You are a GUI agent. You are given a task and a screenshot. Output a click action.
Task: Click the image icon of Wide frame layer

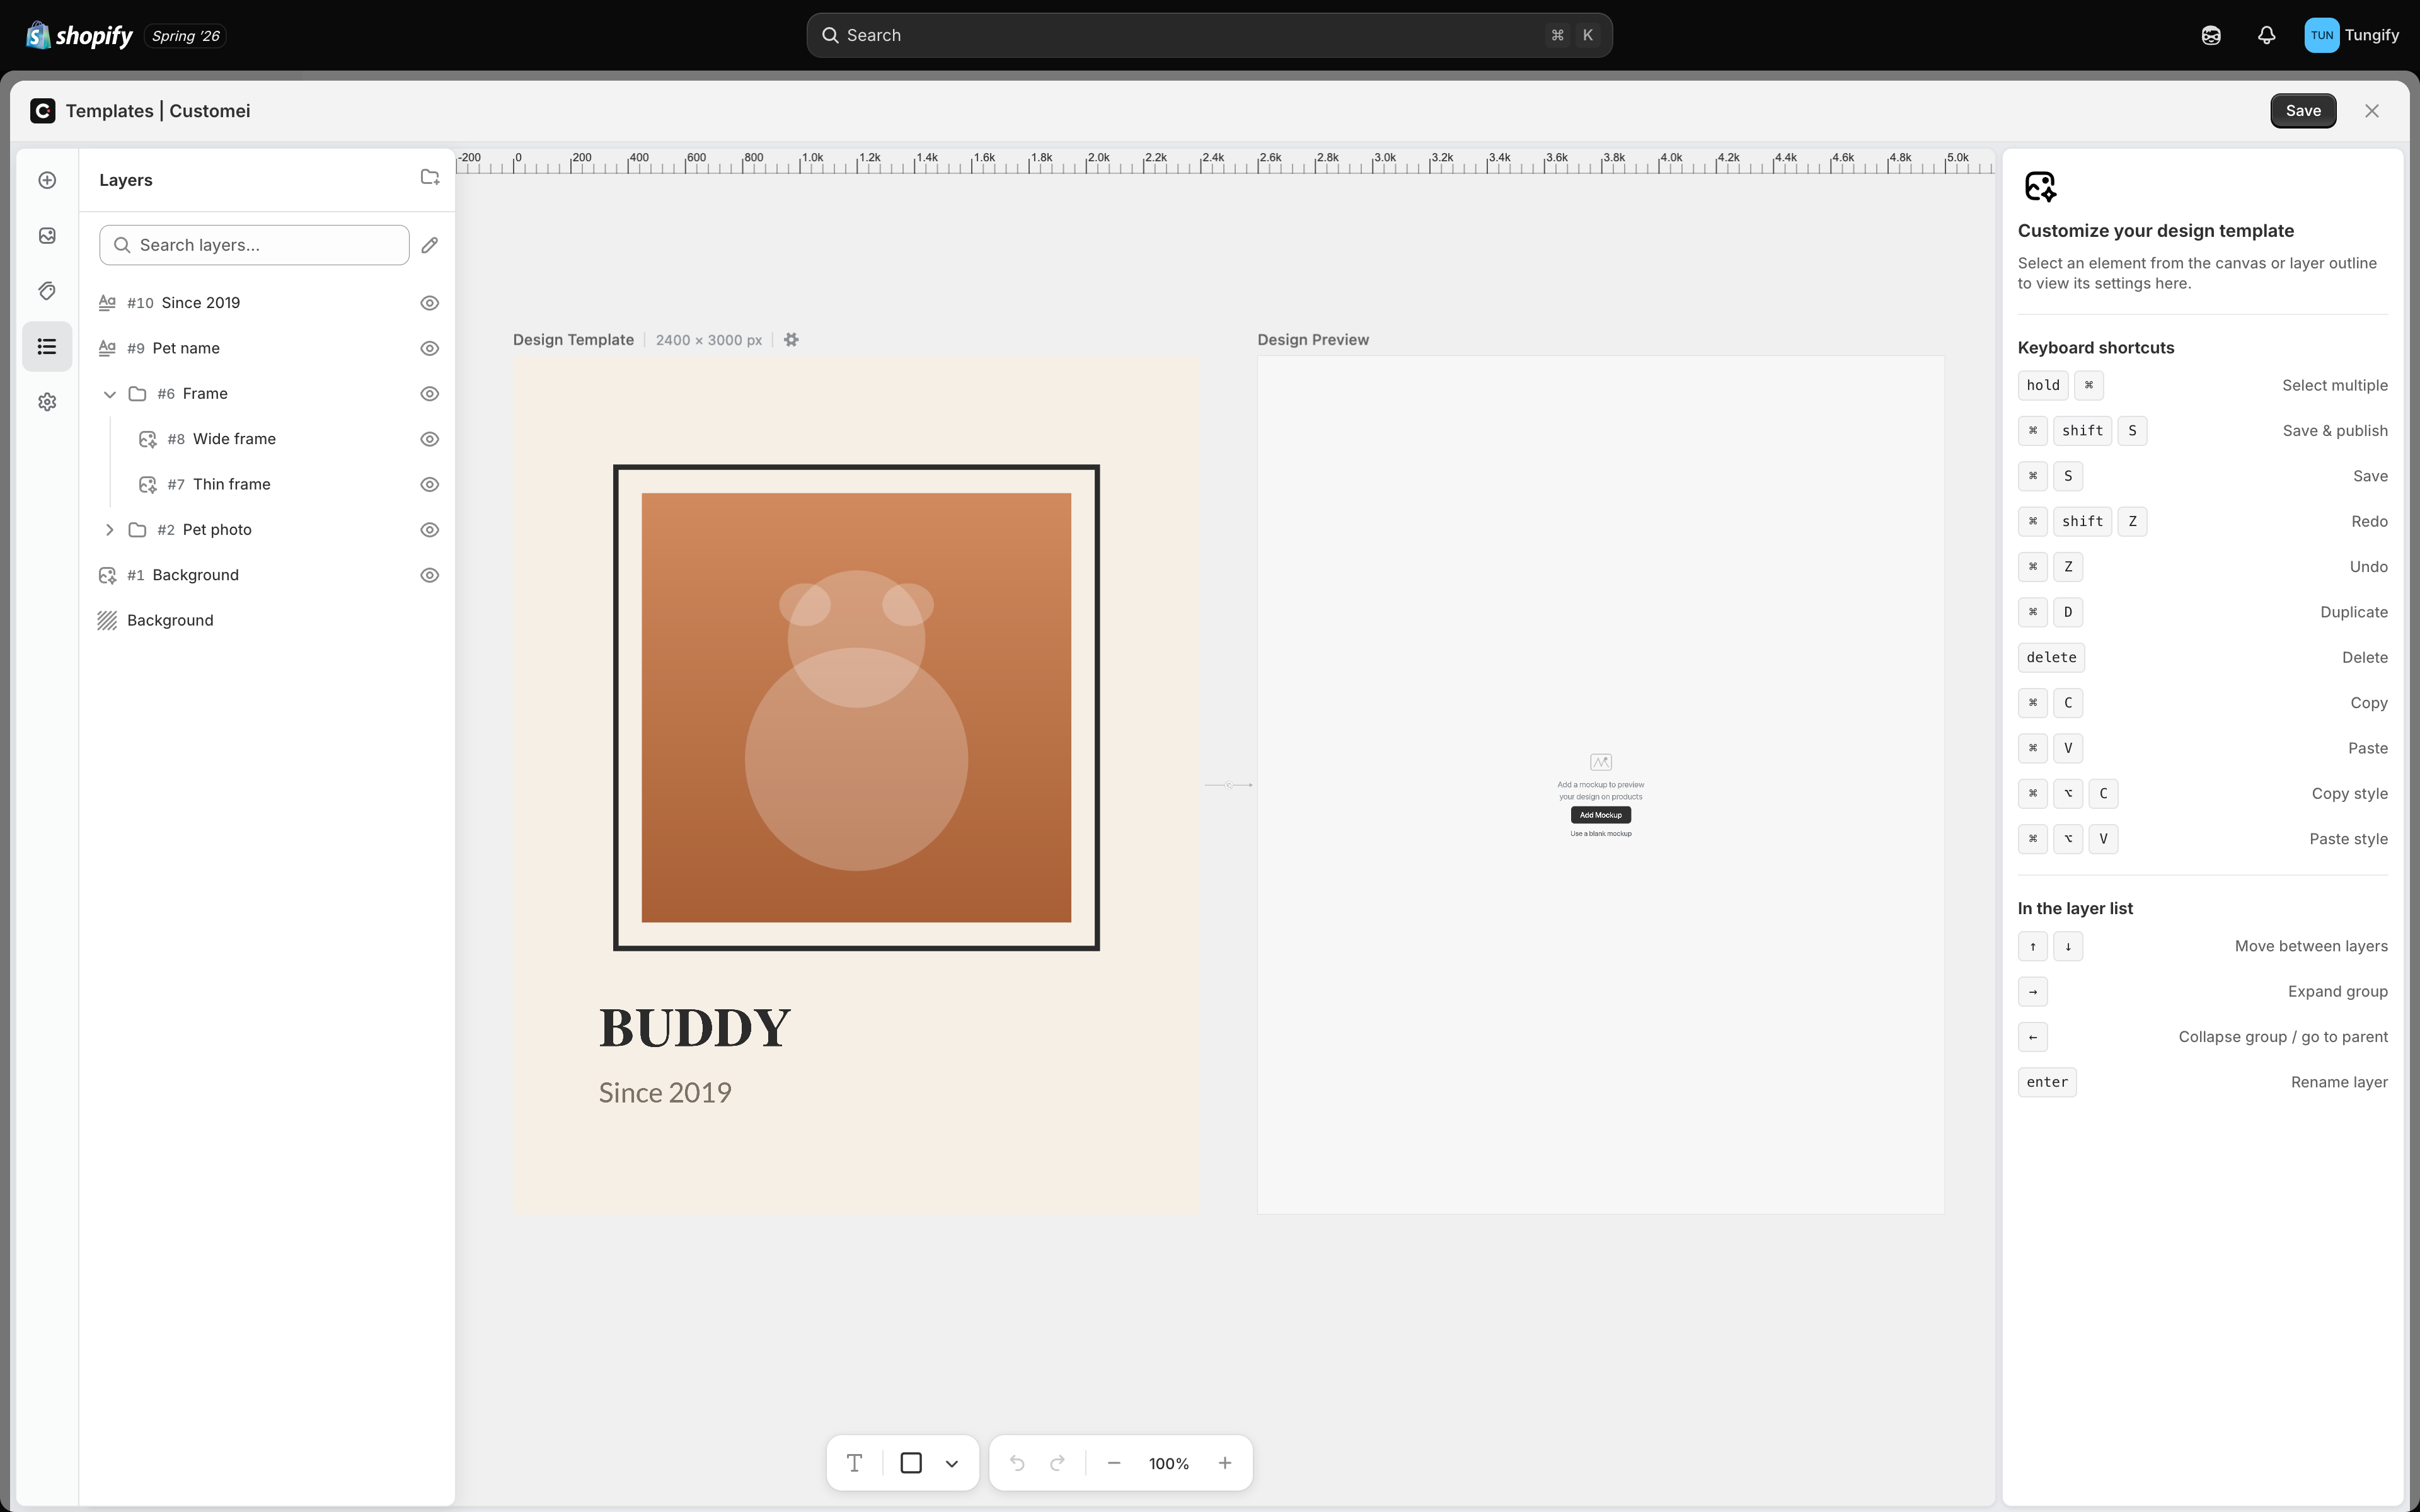coord(148,439)
